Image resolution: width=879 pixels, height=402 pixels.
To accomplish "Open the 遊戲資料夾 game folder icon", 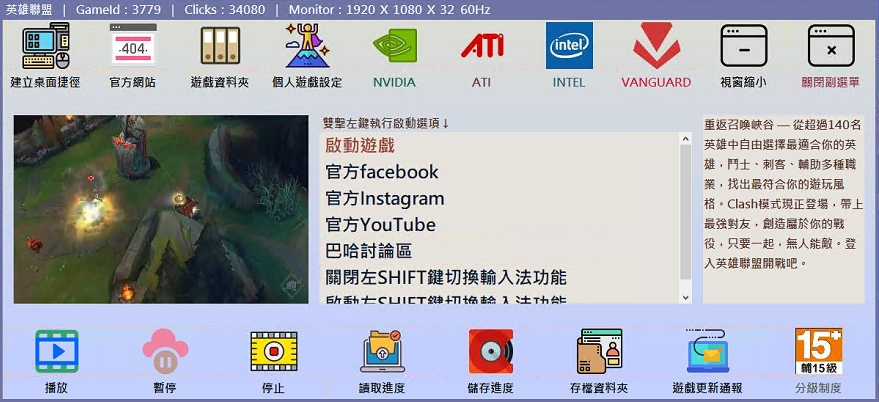I will 220,45.
